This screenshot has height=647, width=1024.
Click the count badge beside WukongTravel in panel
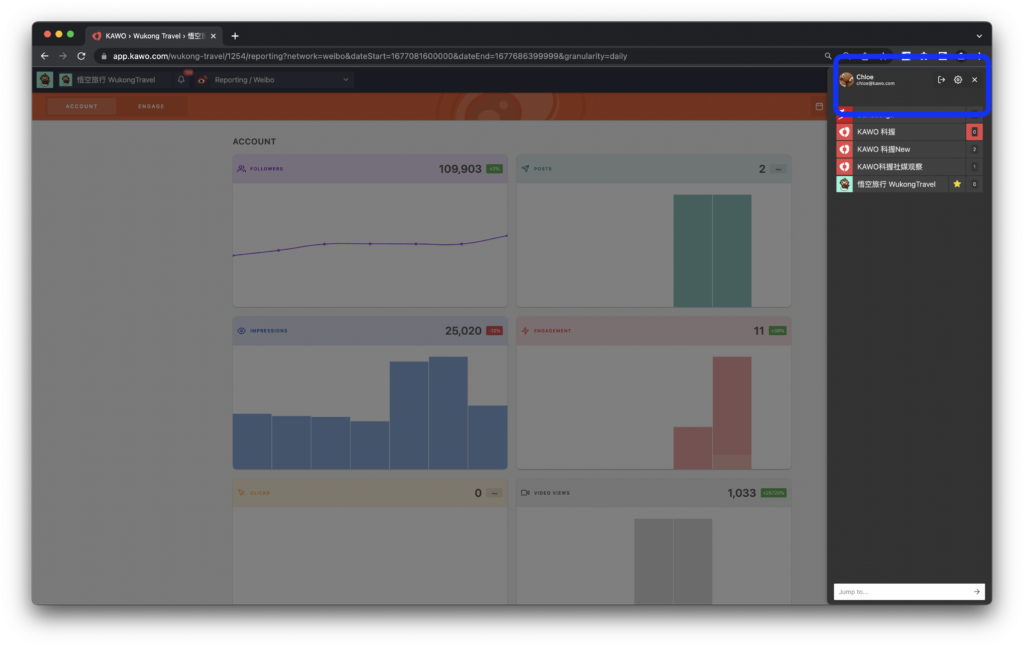974,184
